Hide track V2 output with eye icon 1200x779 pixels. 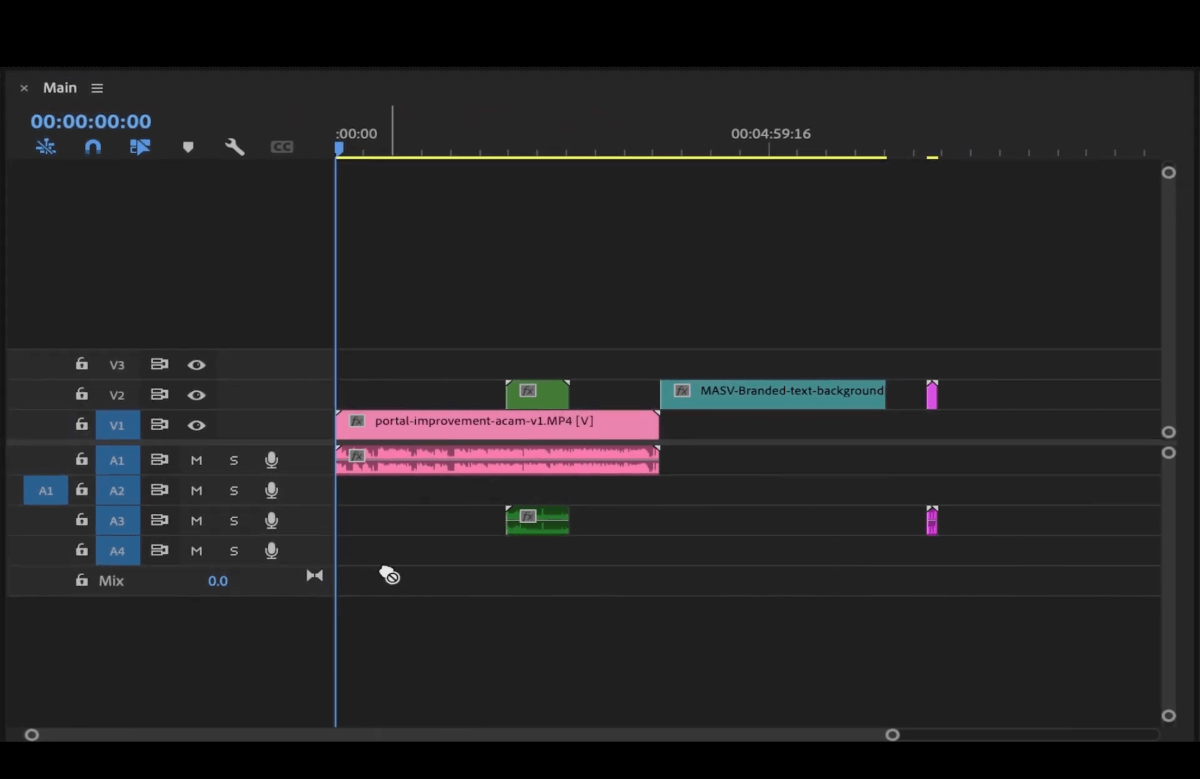(x=197, y=395)
